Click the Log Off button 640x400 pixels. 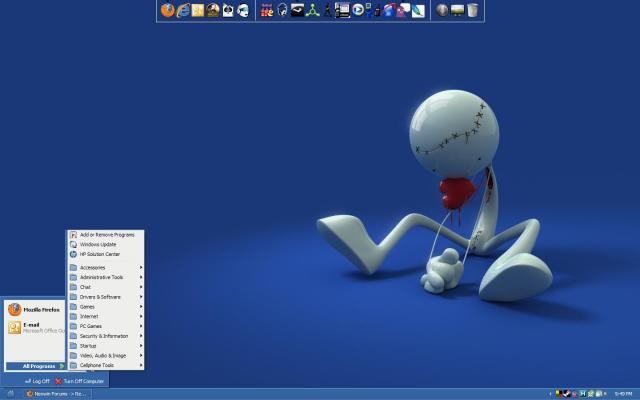(x=37, y=381)
